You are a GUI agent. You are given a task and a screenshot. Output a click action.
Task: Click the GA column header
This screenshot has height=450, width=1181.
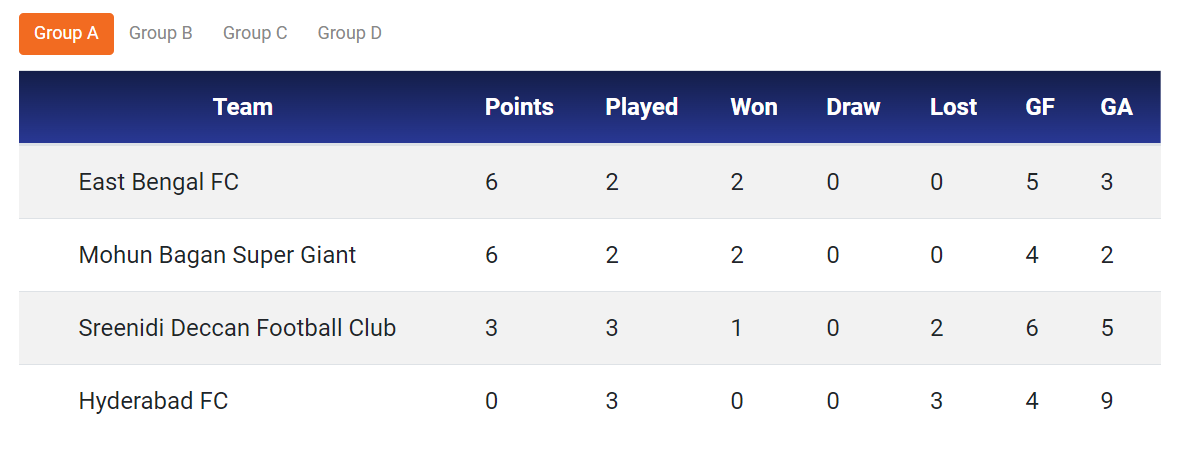click(x=1116, y=107)
